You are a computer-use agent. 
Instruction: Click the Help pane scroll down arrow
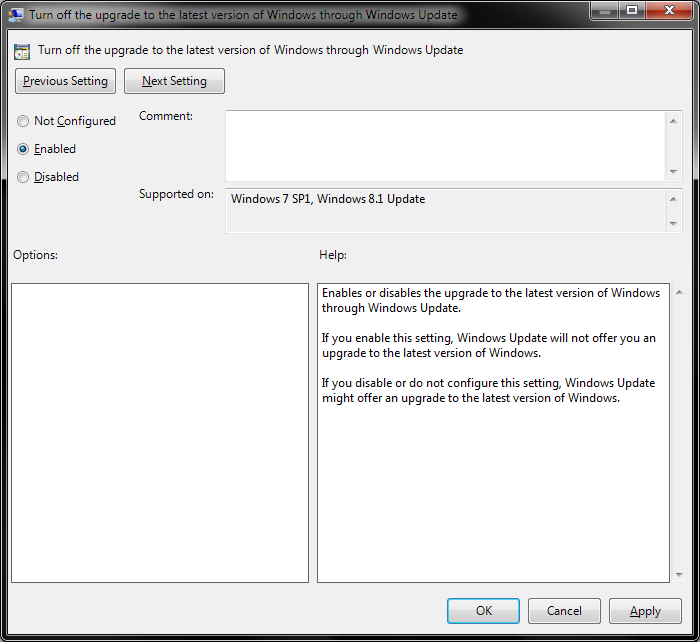[679, 575]
